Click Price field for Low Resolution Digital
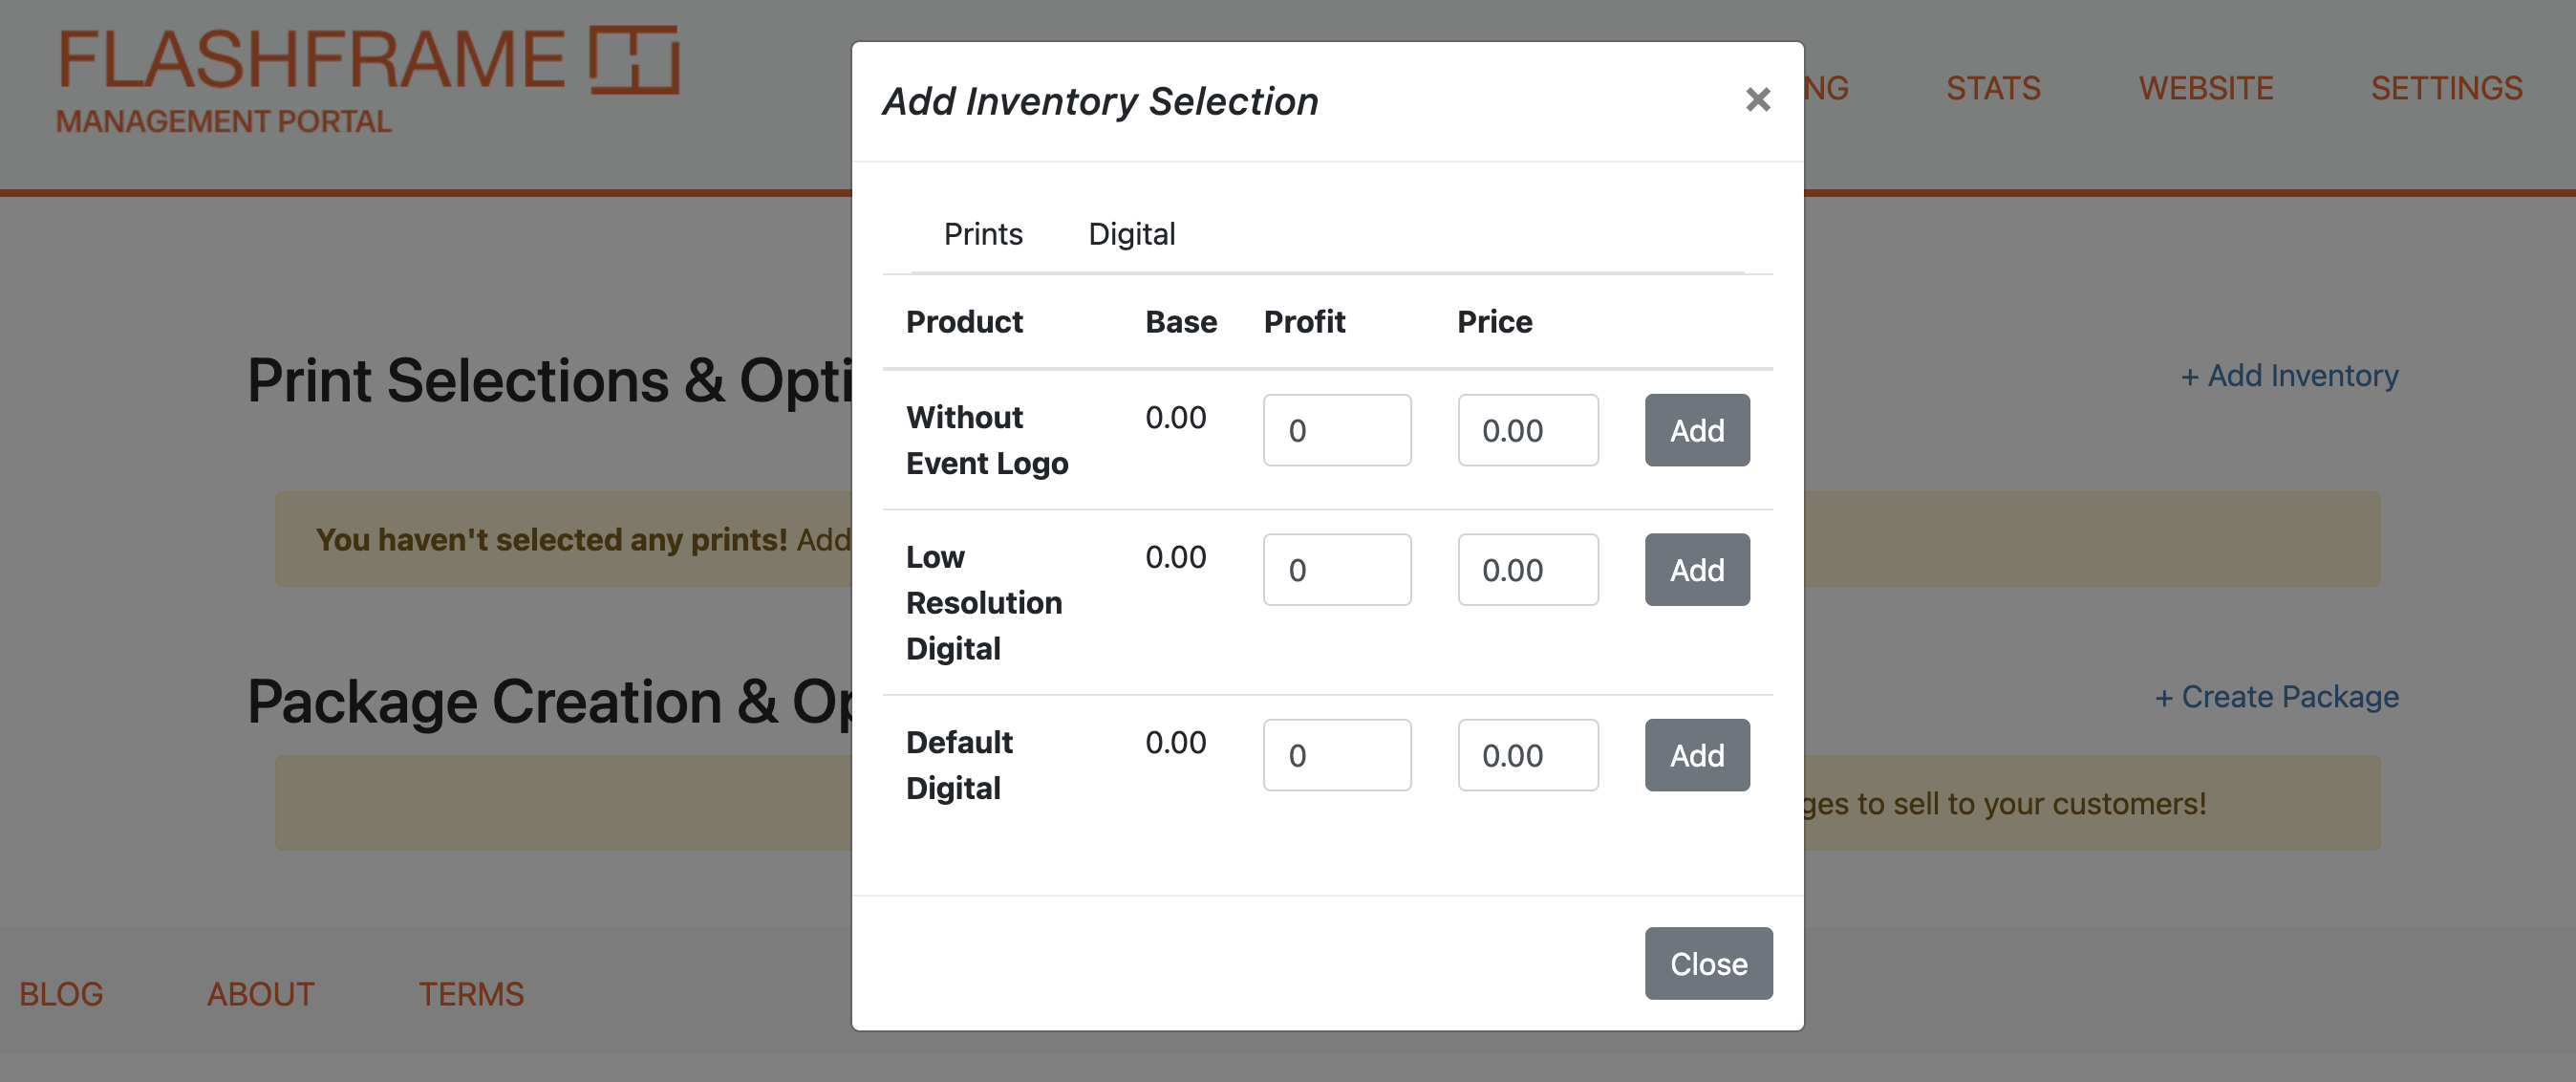 pyautogui.click(x=1527, y=570)
